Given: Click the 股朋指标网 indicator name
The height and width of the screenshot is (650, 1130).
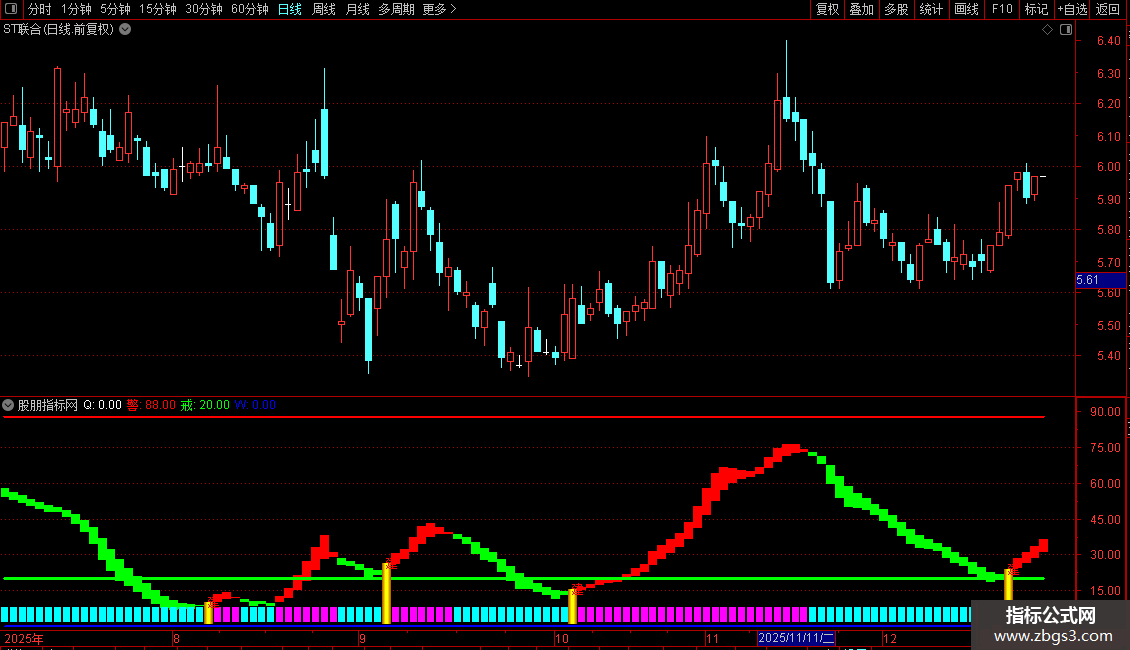Looking at the screenshot, I should (48, 405).
